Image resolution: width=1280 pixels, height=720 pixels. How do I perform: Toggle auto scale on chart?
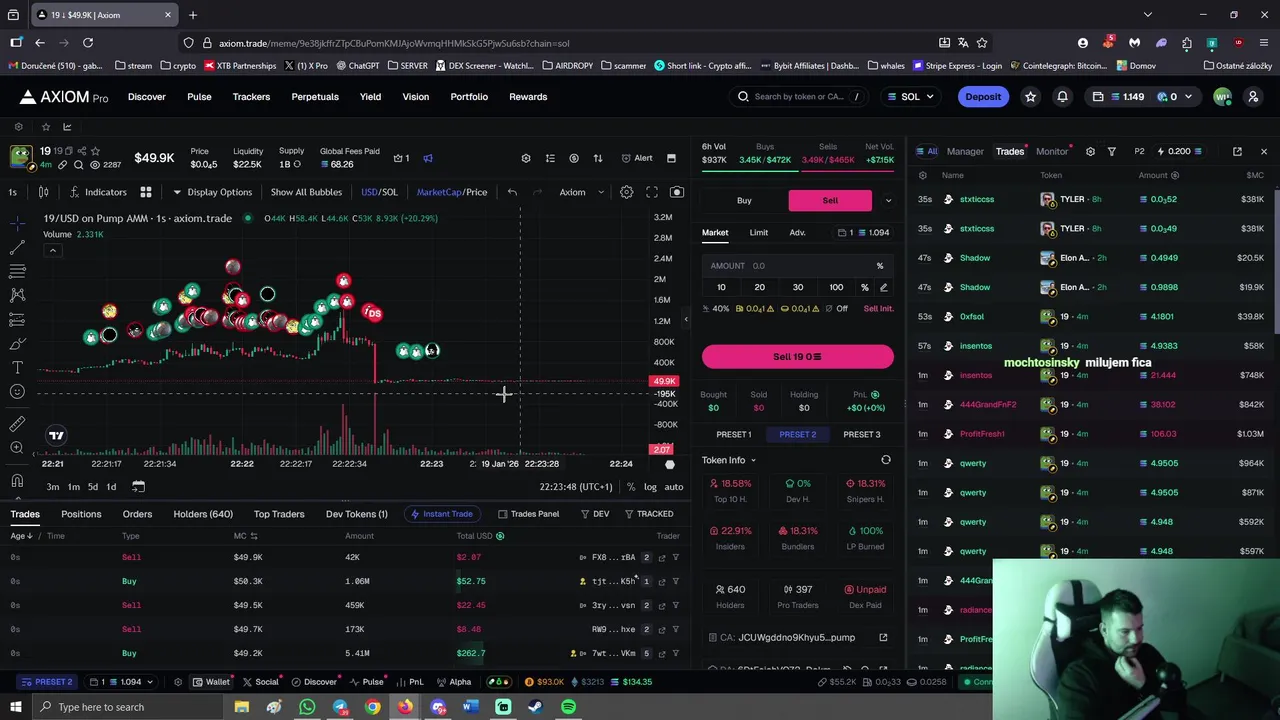674,487
